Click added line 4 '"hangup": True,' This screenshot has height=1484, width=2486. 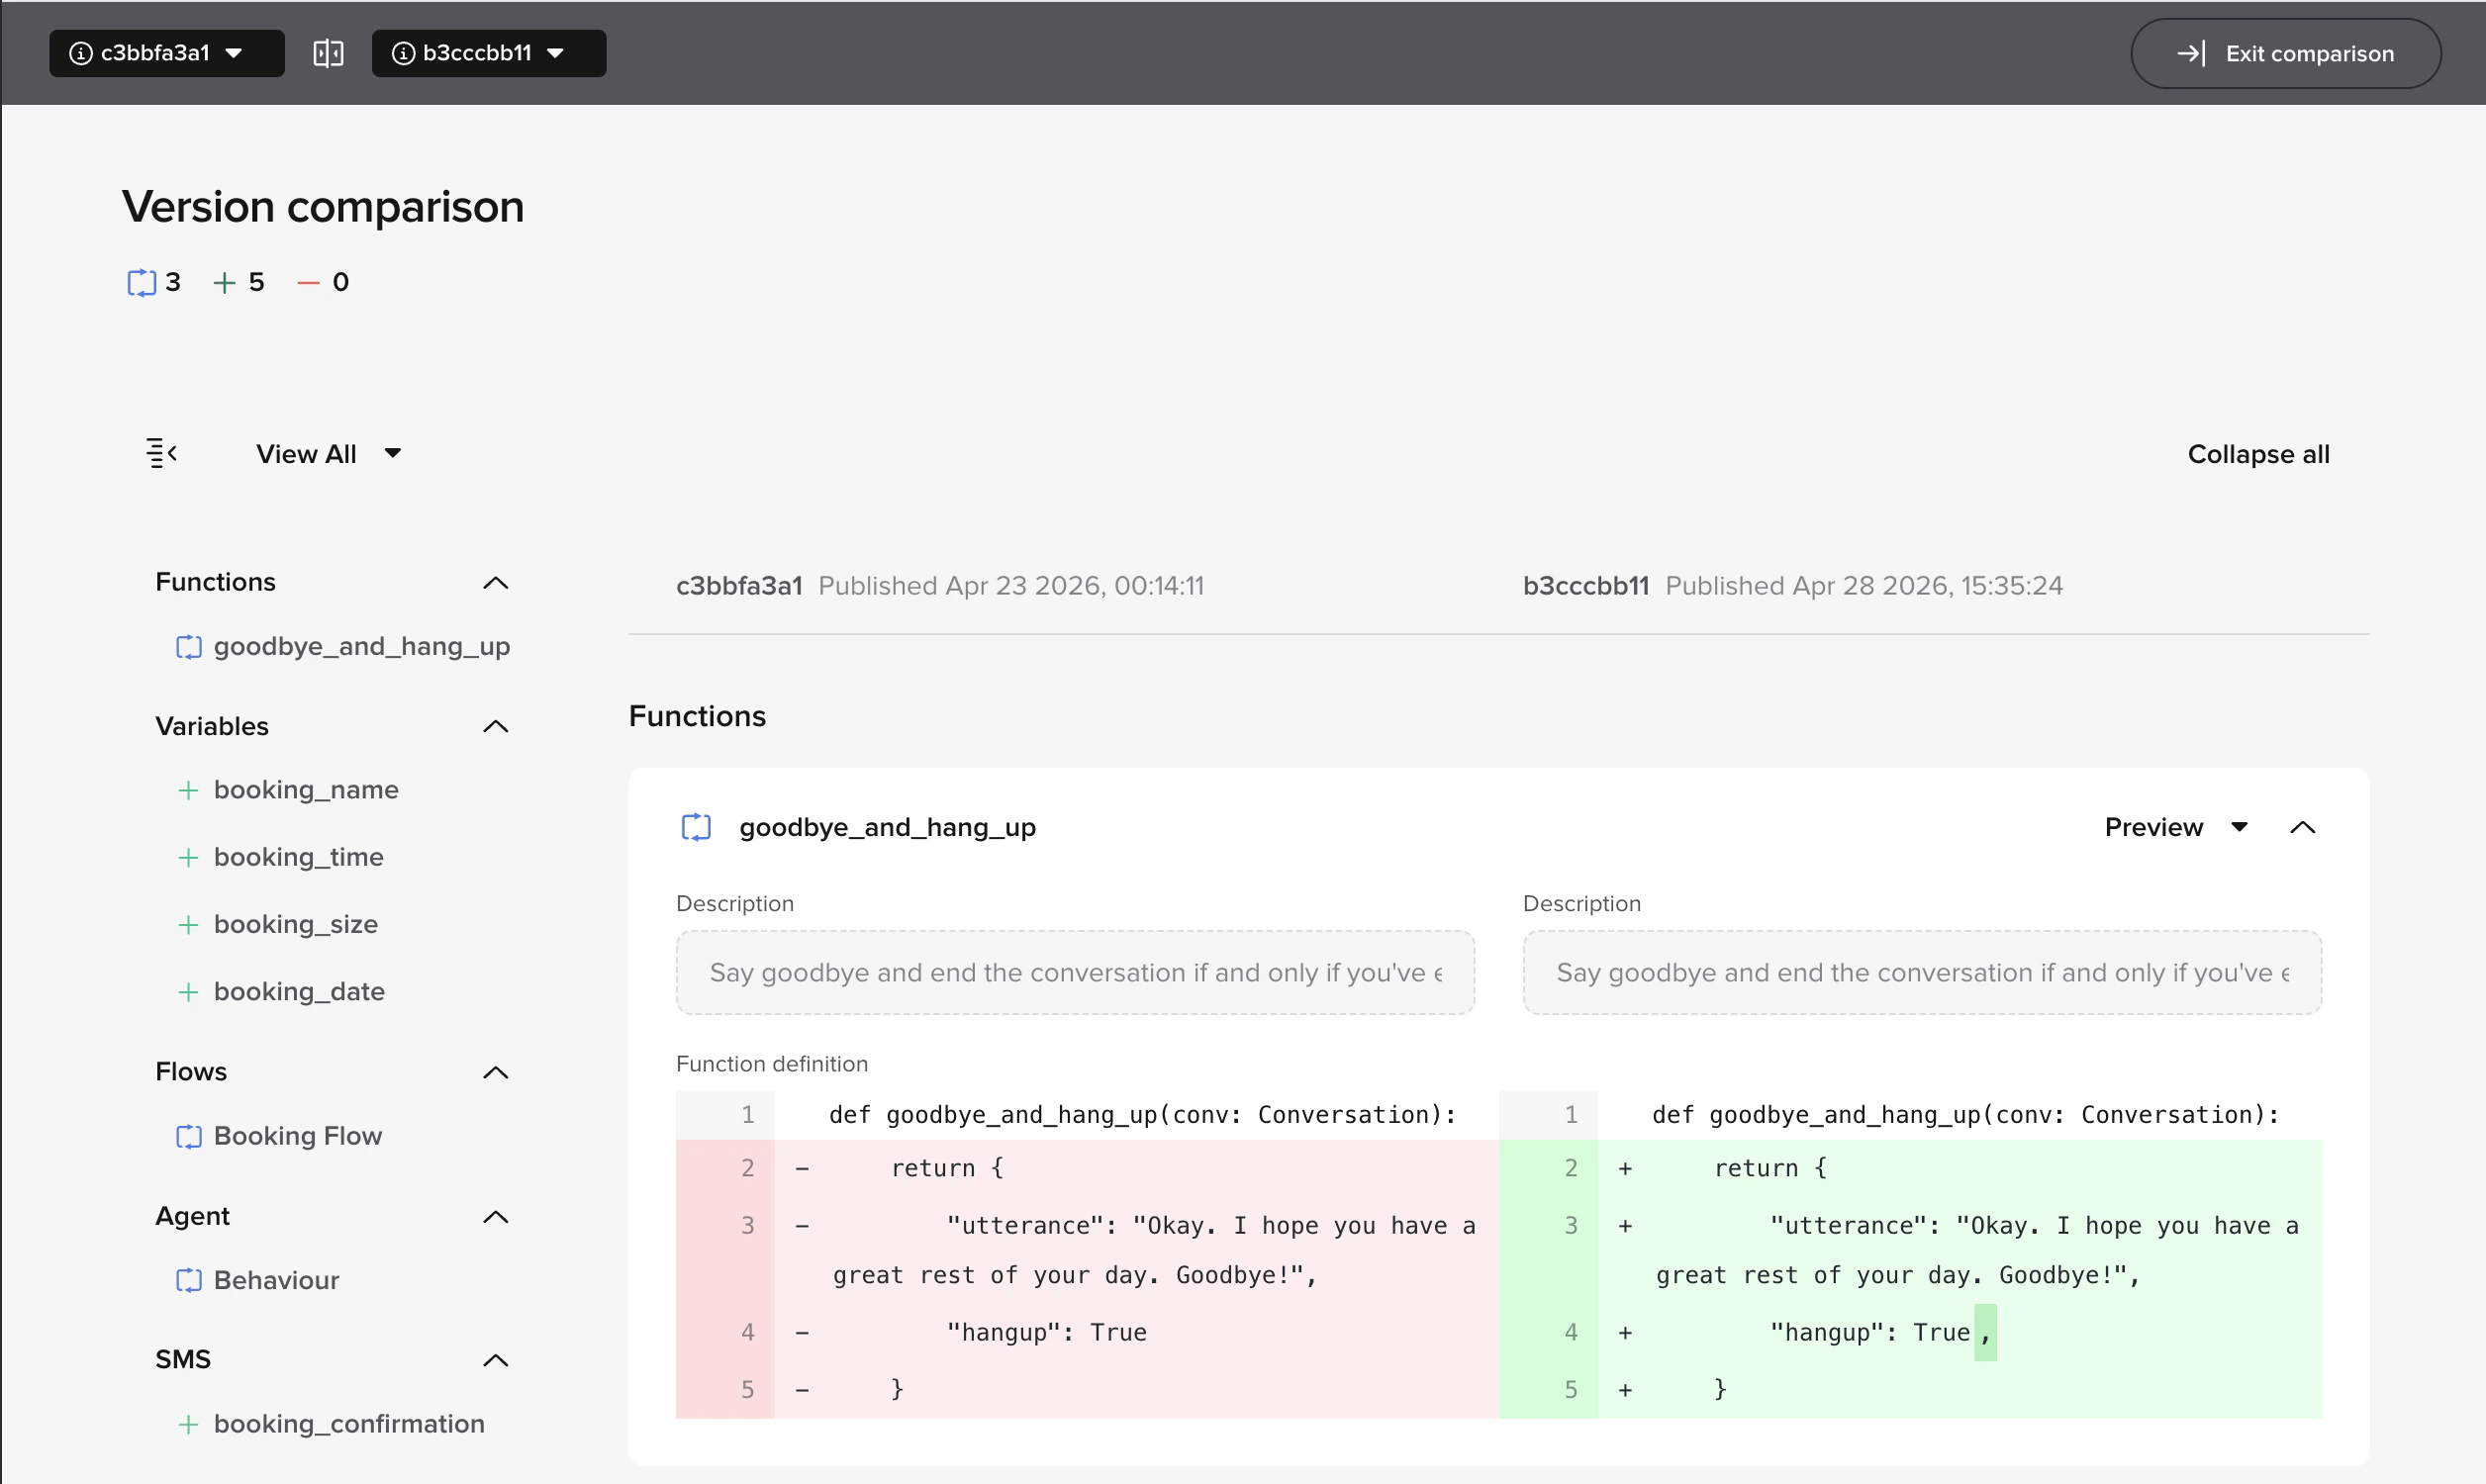point(1910,1332)
